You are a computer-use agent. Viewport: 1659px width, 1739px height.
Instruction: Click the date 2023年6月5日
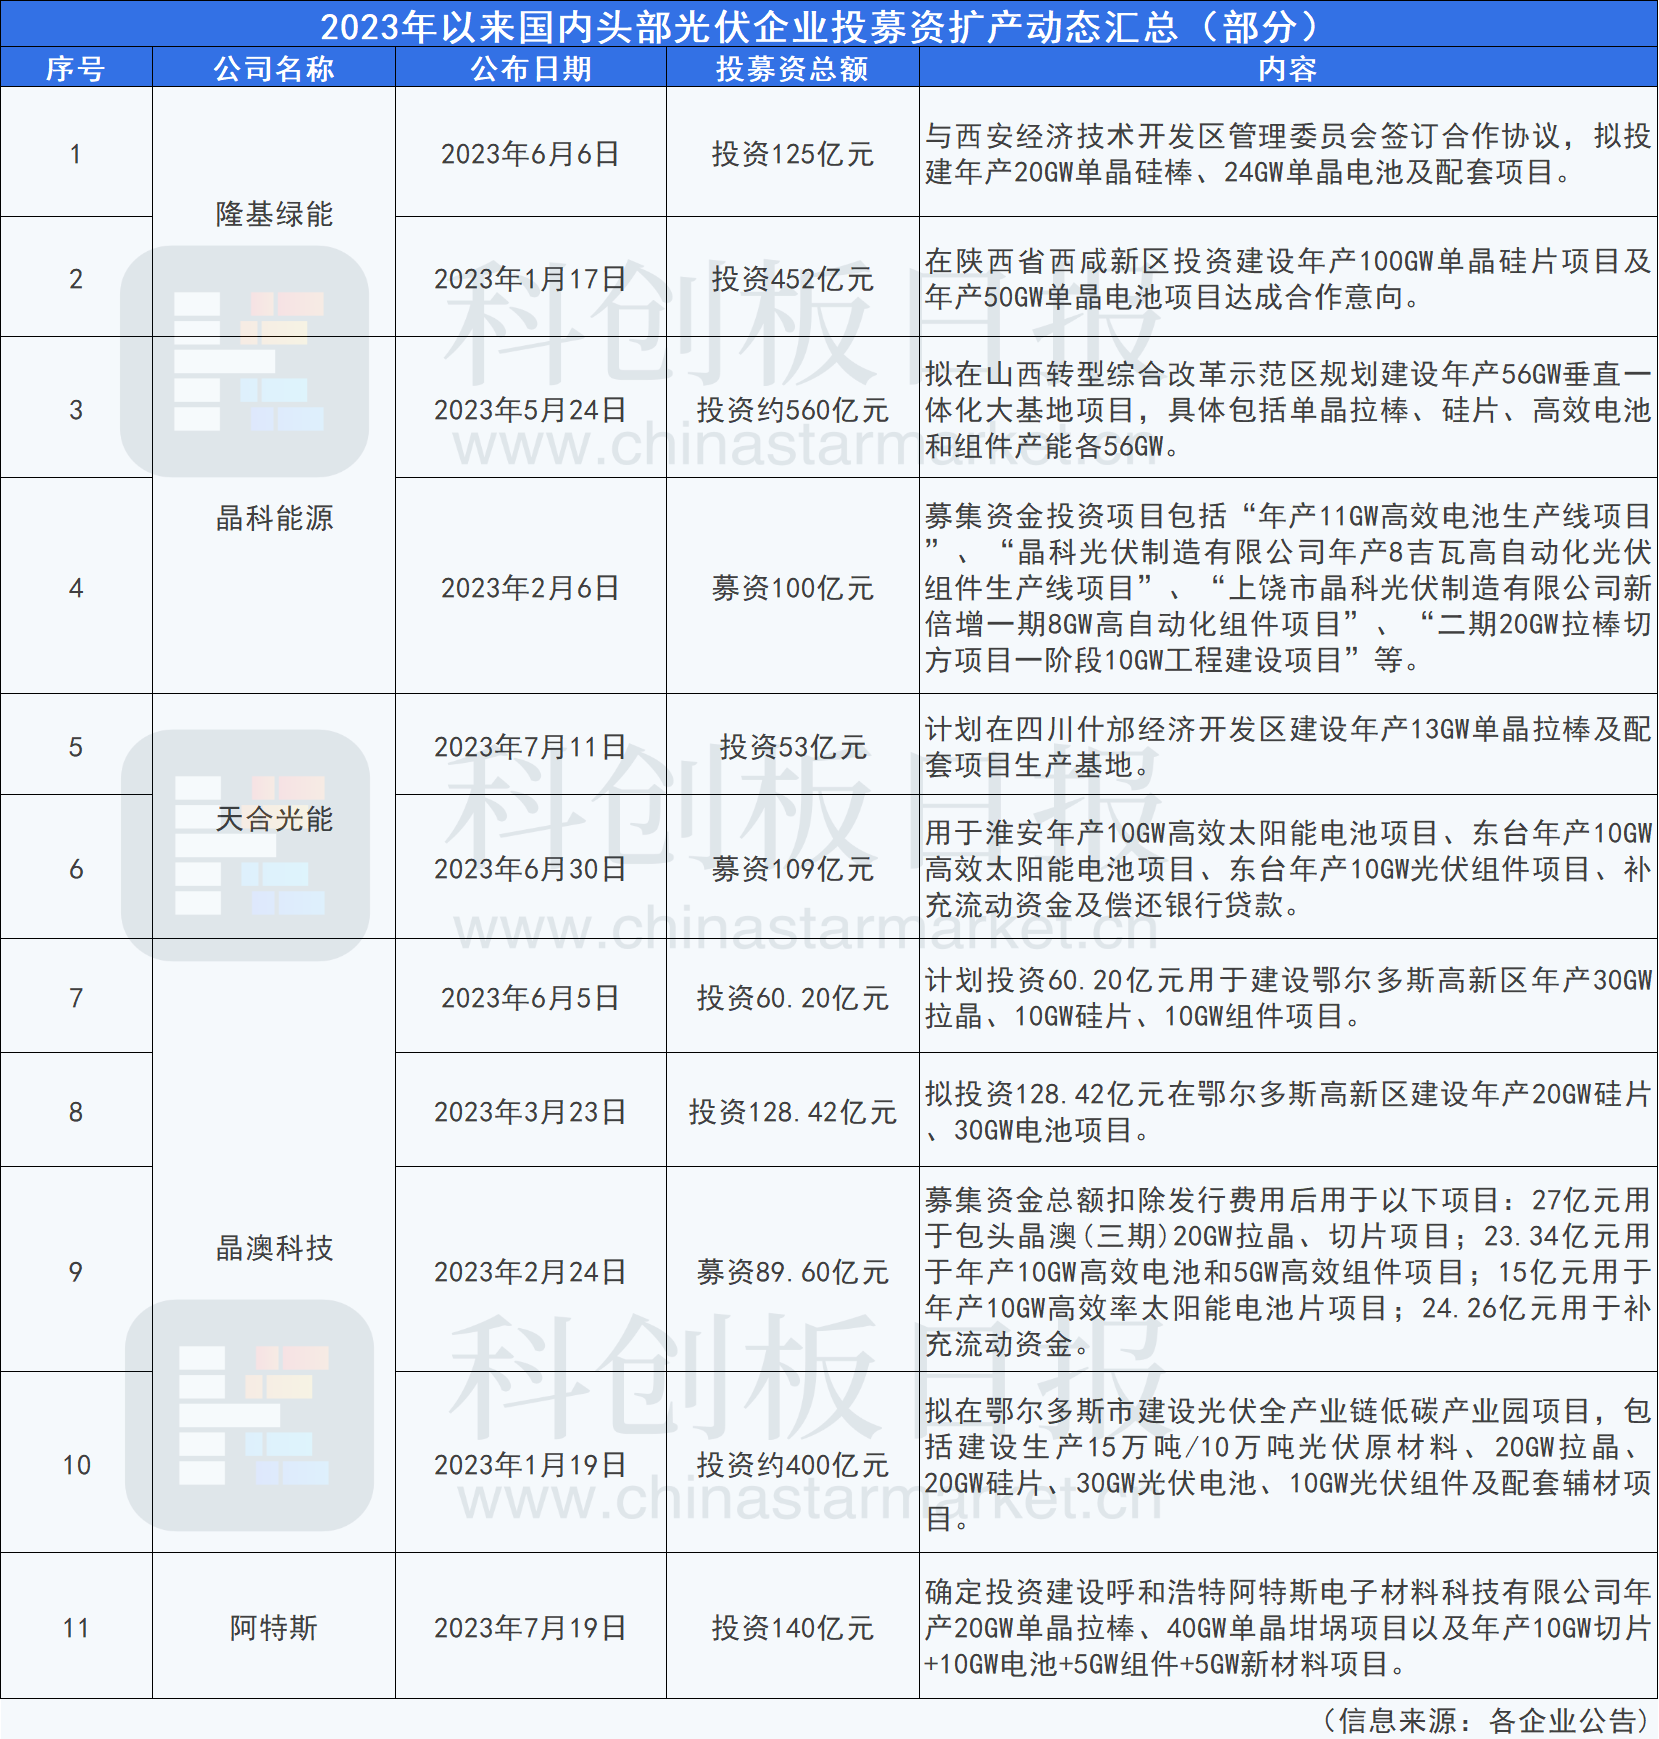[531, 997]
